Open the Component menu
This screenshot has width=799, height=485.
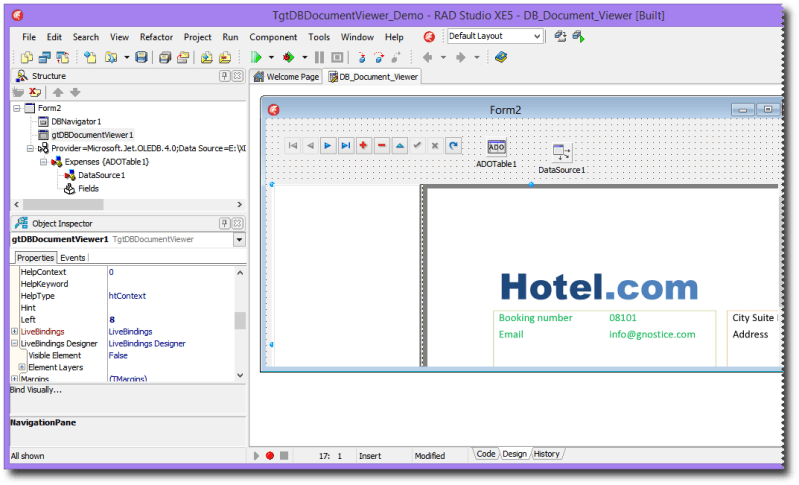273,37
